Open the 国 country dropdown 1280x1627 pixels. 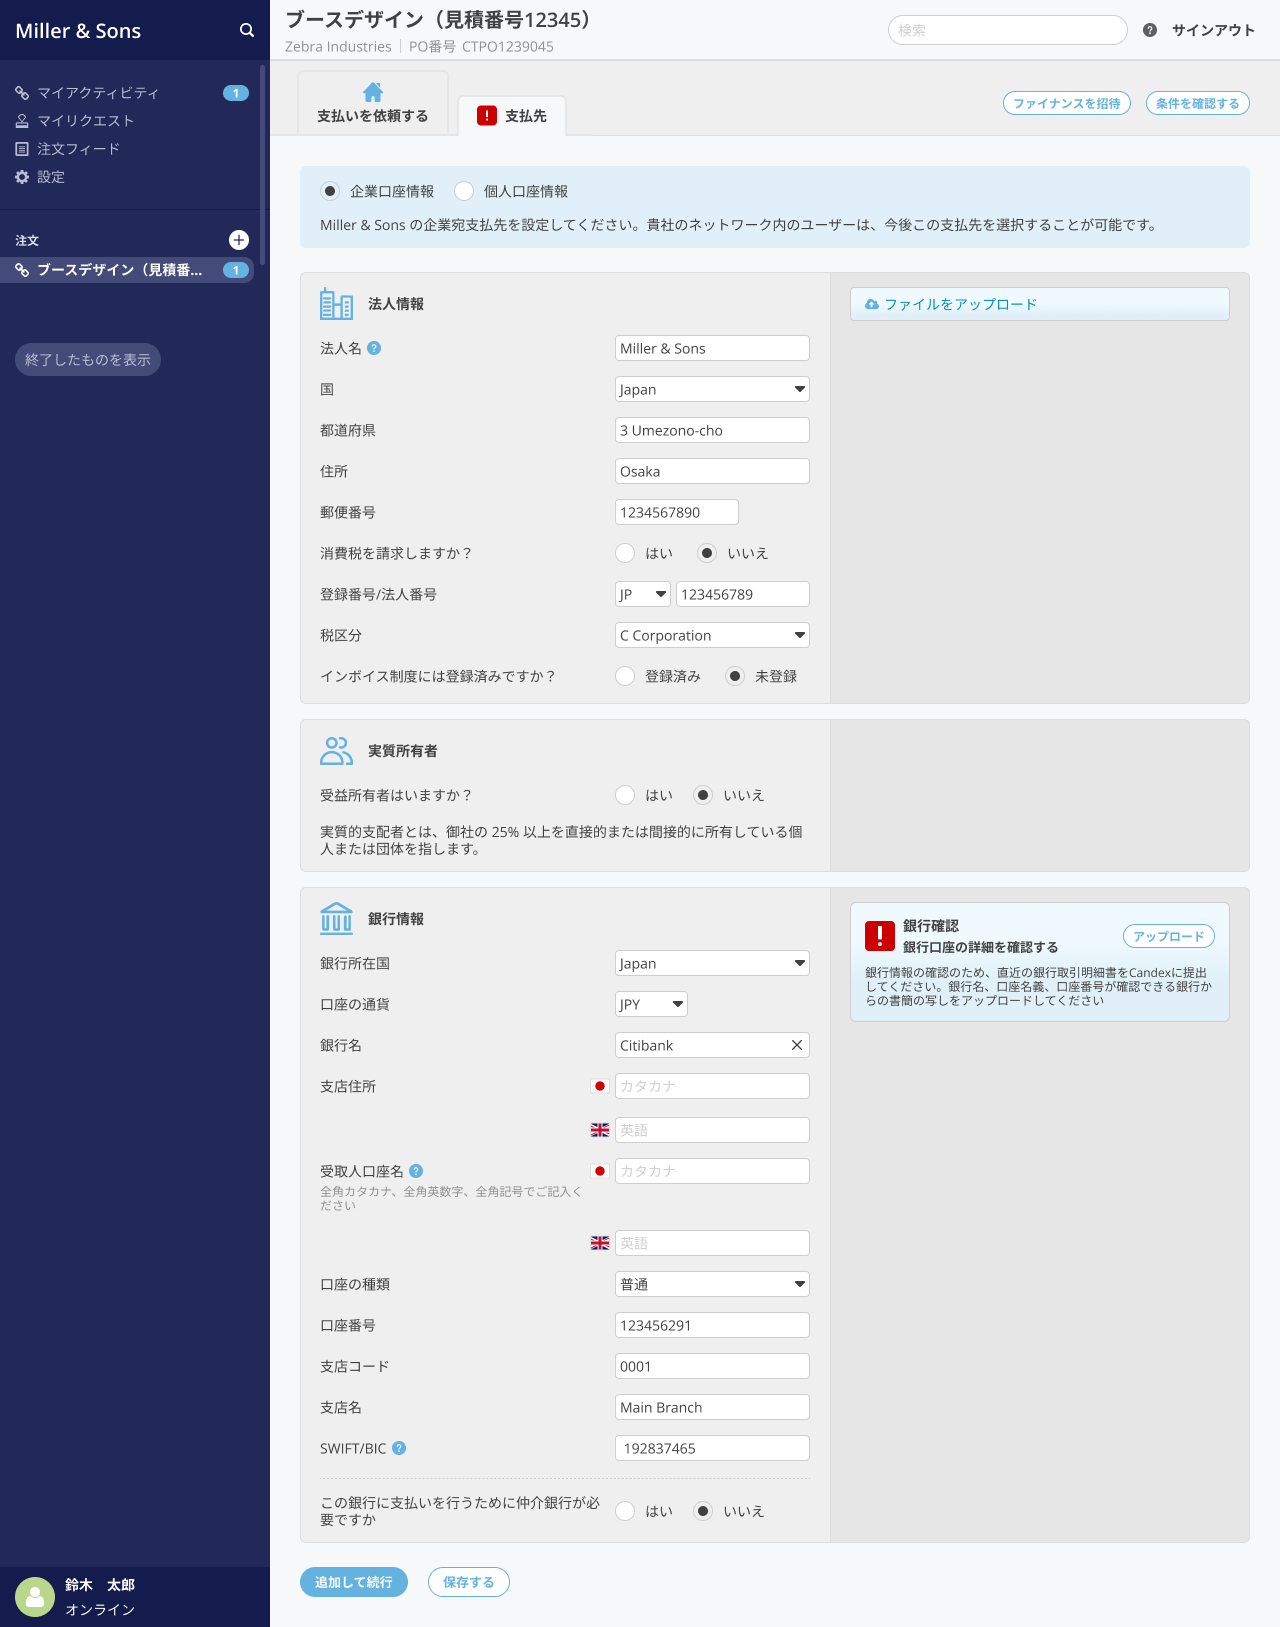pyautogui.click(x=712, y=389)
